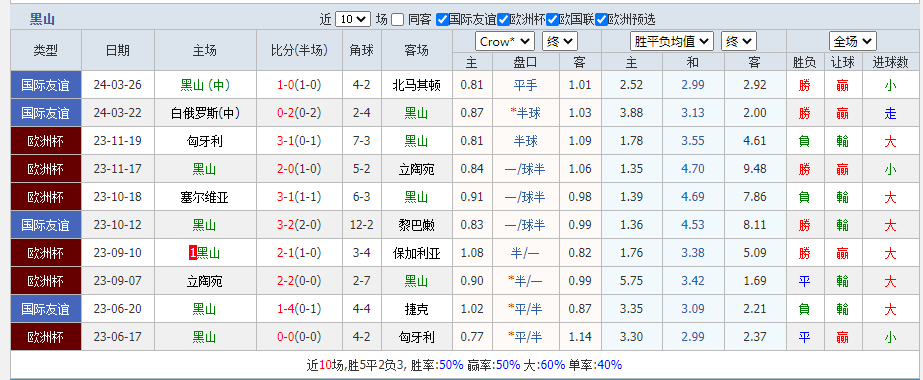Open the Crow* bookmaker dropdown

(x=504, y=41)
